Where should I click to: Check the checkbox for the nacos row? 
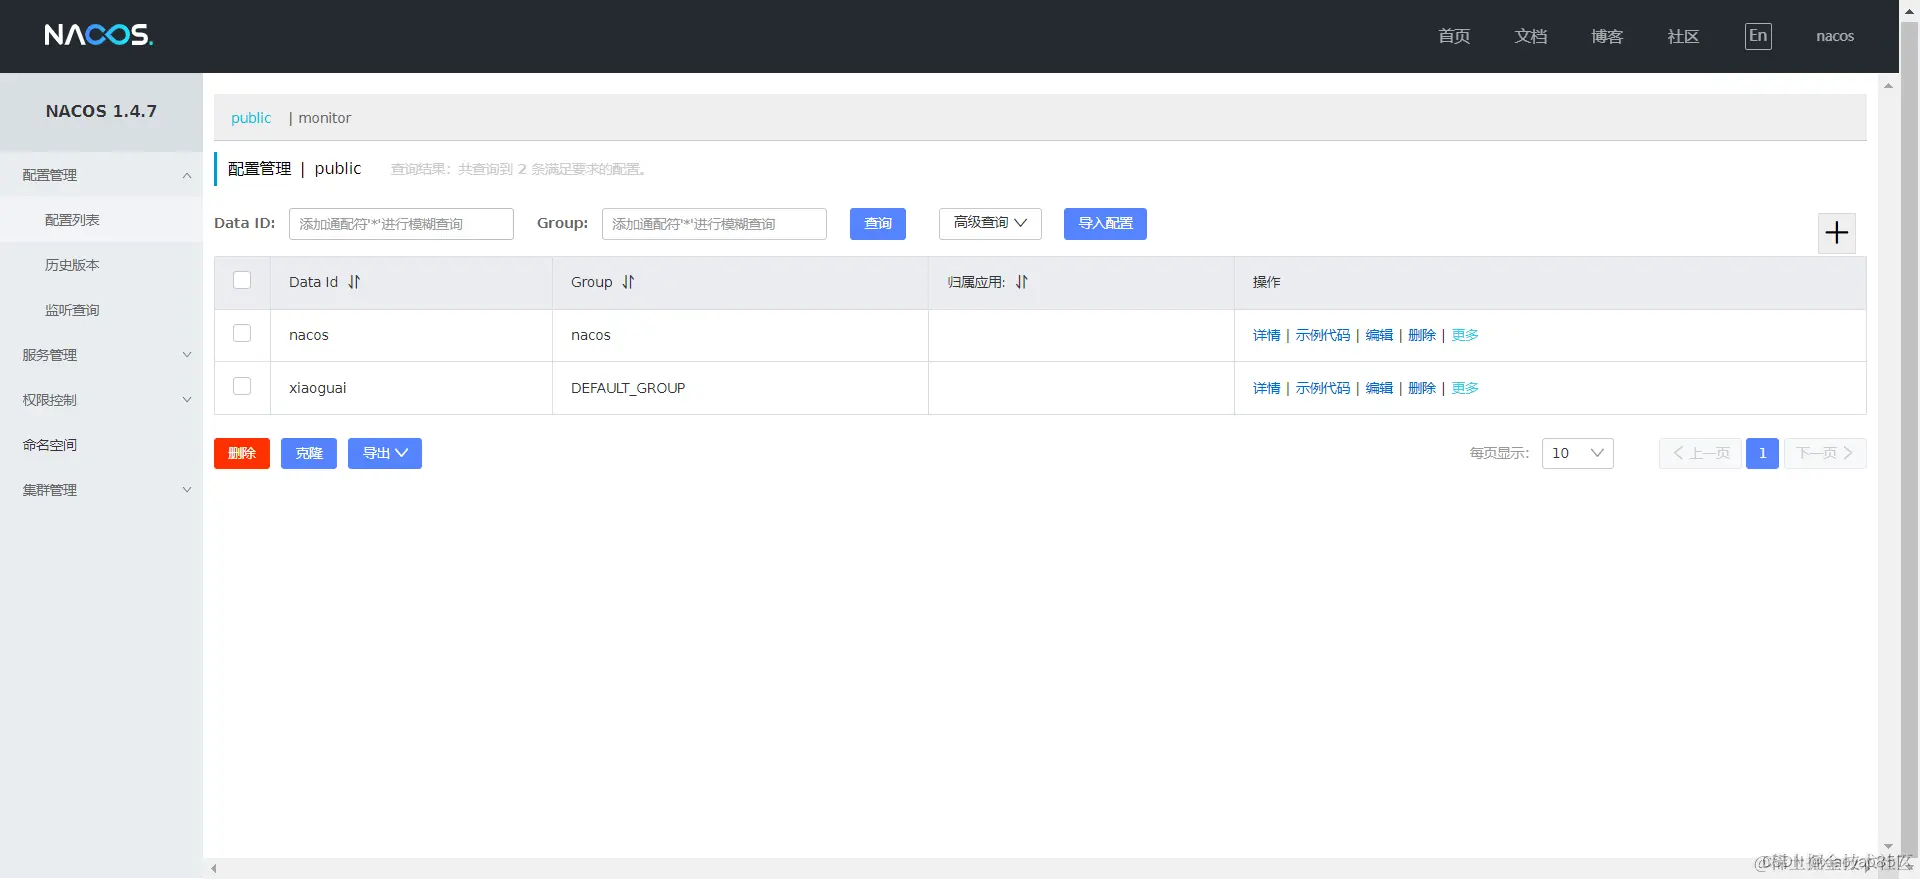[x=242, y=333]
